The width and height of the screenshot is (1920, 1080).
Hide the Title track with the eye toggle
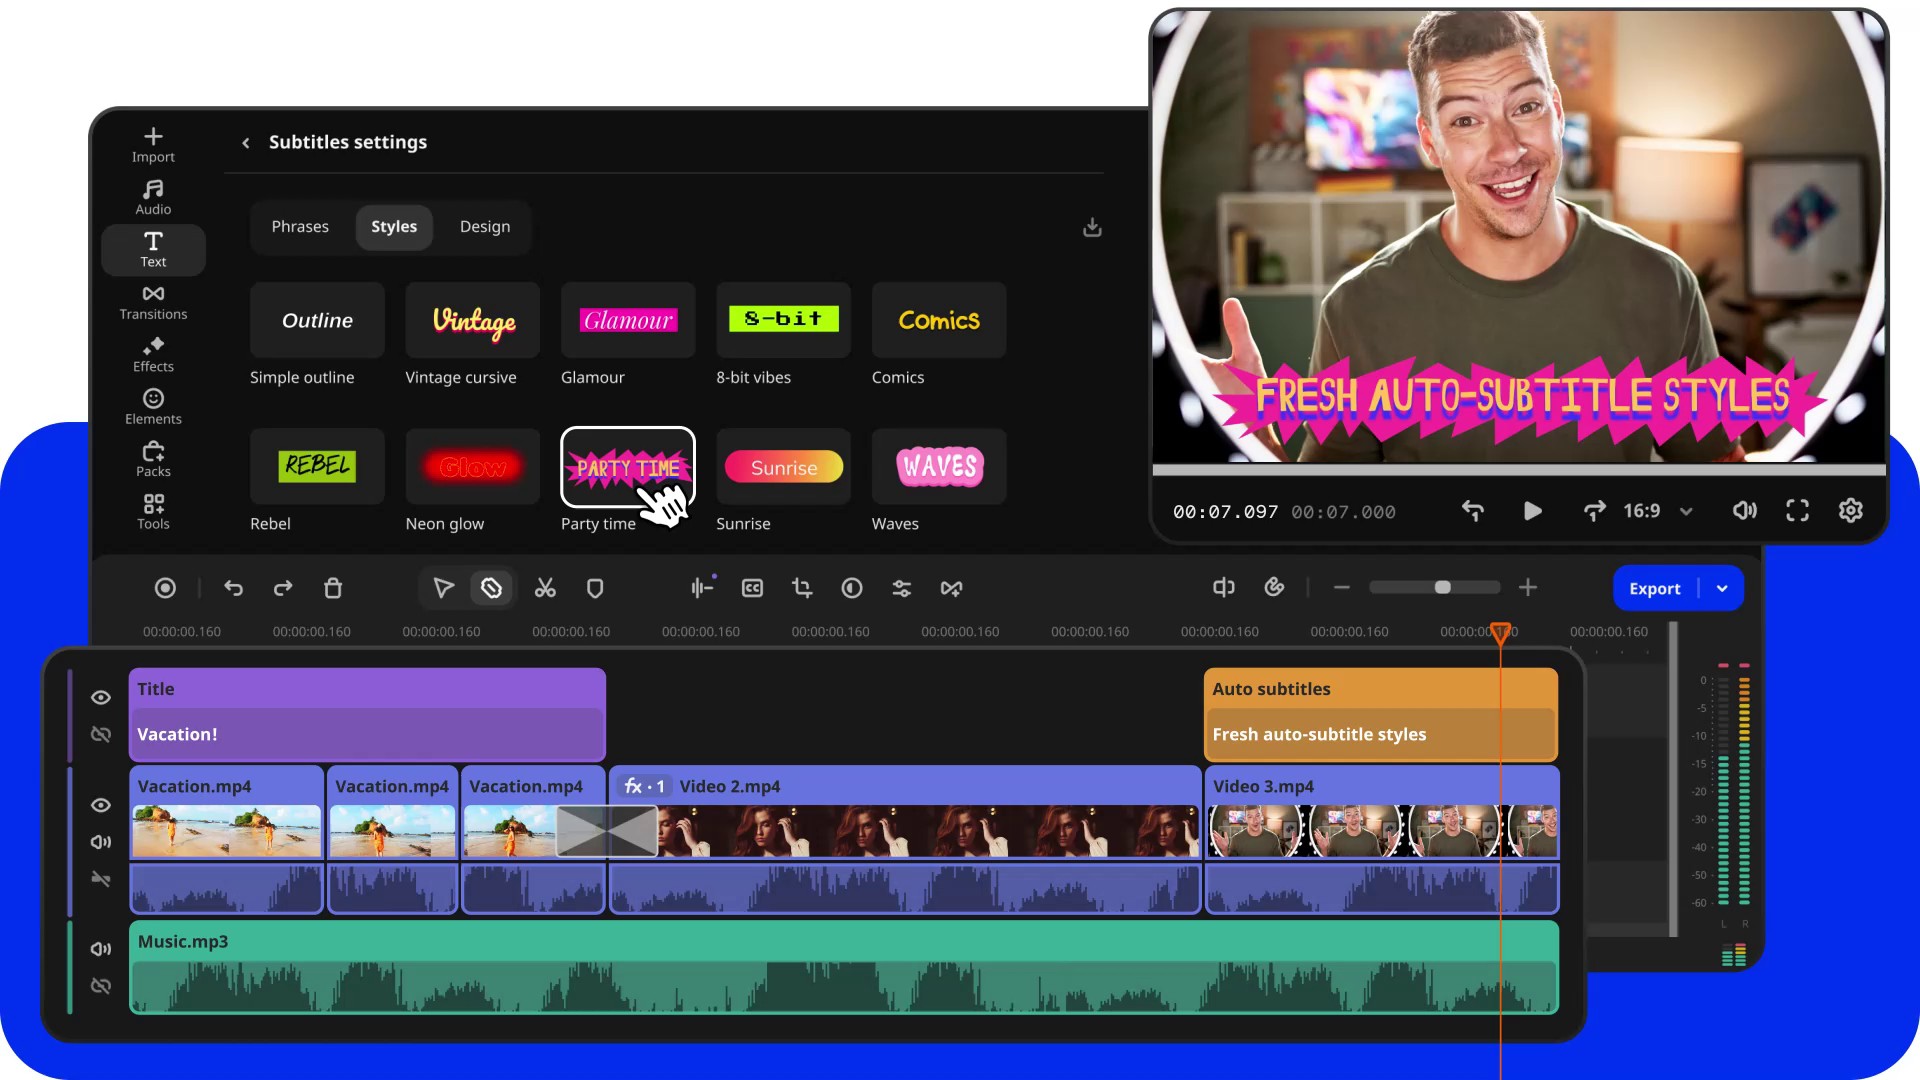pos(100,697)
